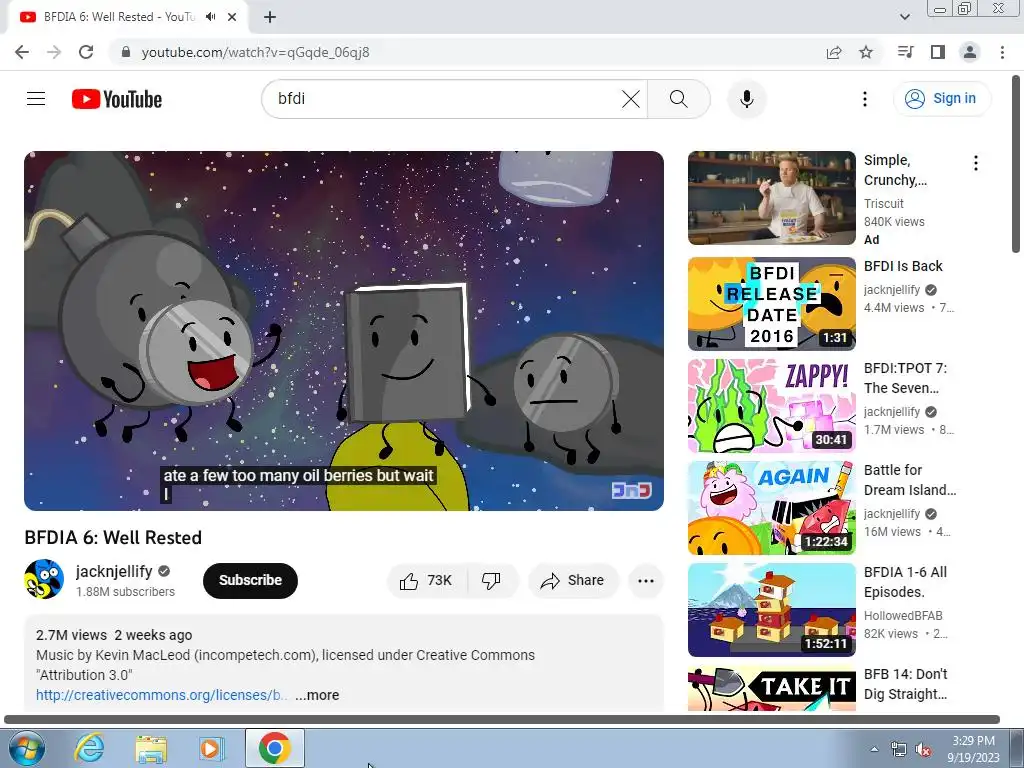Share this page from the address bar
The image size is (1024, 768).
point(834,52)
